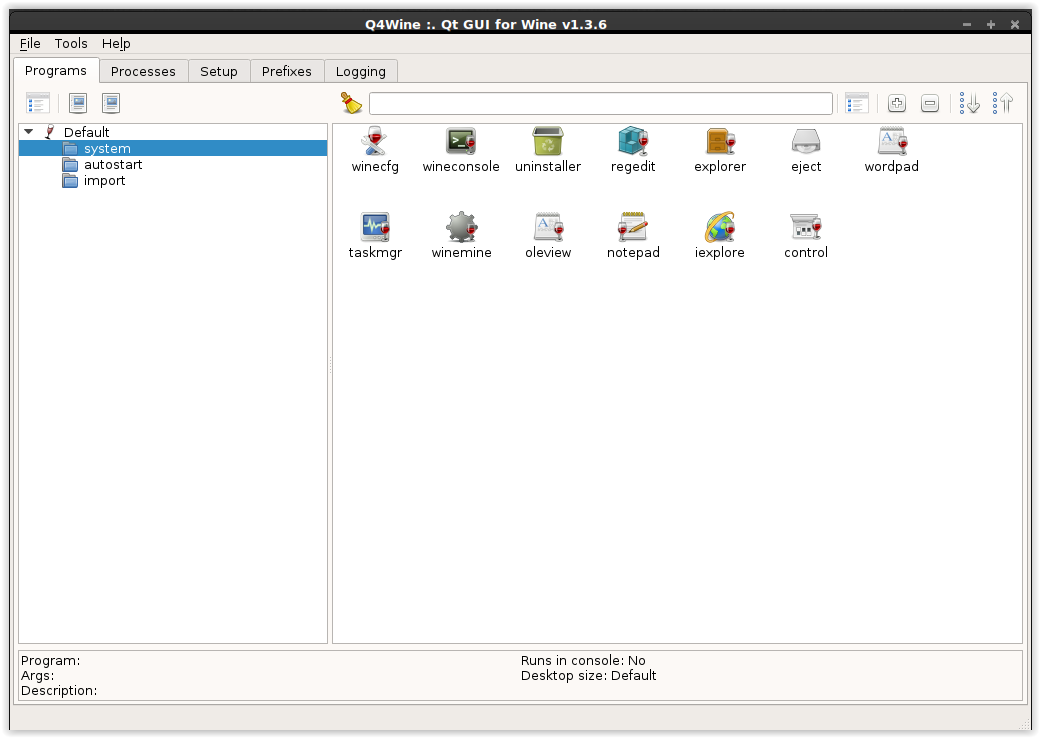Image resolution: width=1040 pixels, height=738 pixels.
Task: Click the broom clear-filter icon
Action: [x=351, y=103]
